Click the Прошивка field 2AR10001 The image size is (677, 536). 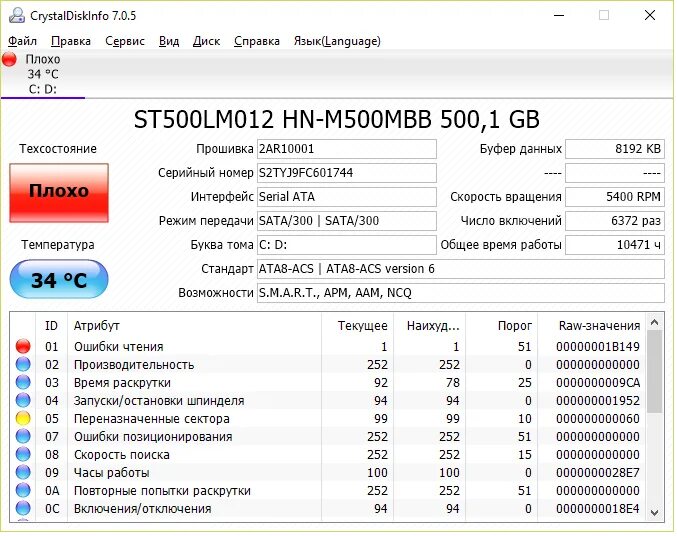click(x=347, y=149)
